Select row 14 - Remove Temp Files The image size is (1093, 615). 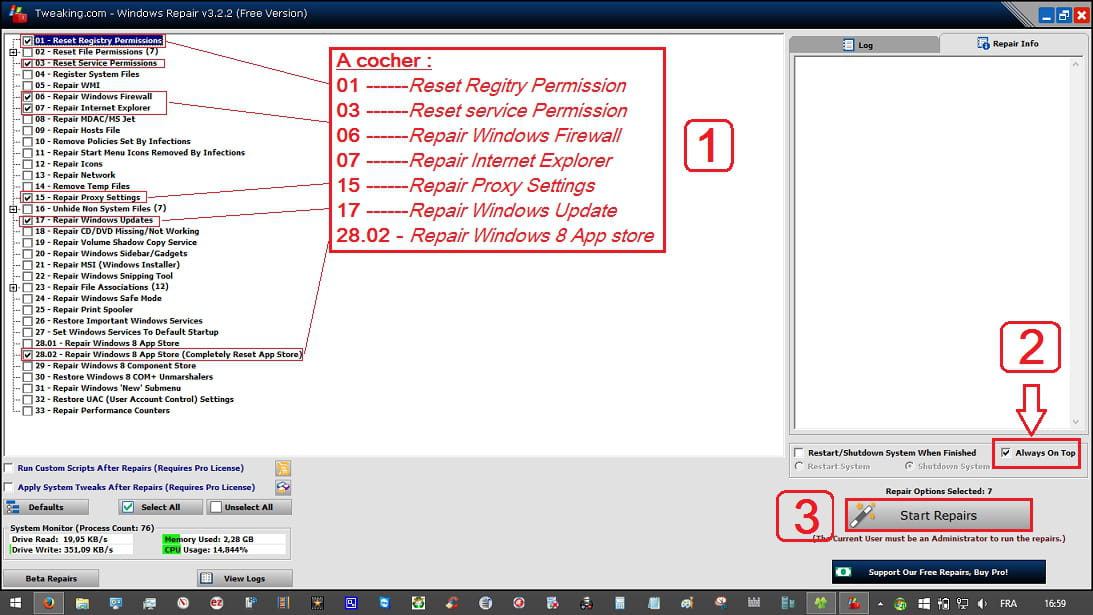(x=82, y=187)
